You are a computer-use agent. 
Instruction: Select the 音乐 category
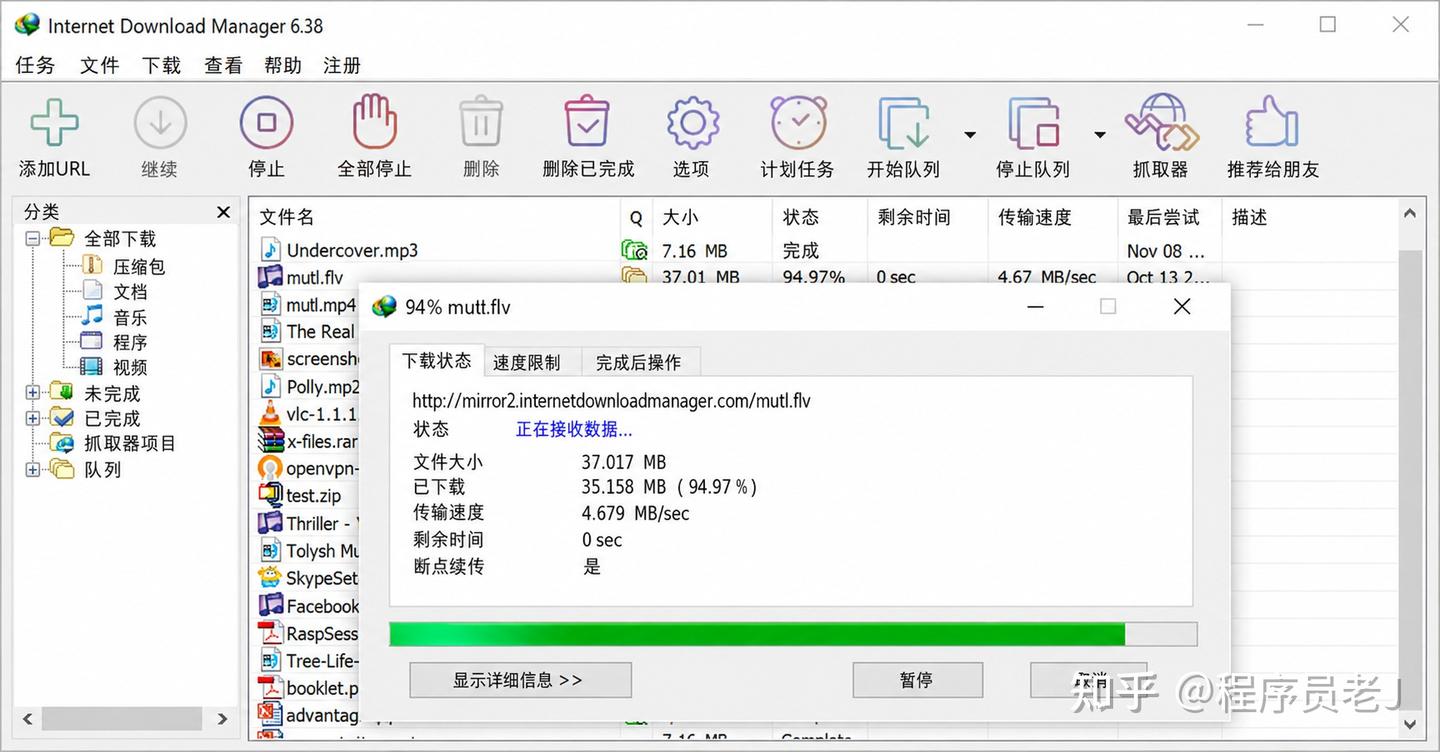coord(115,317)
